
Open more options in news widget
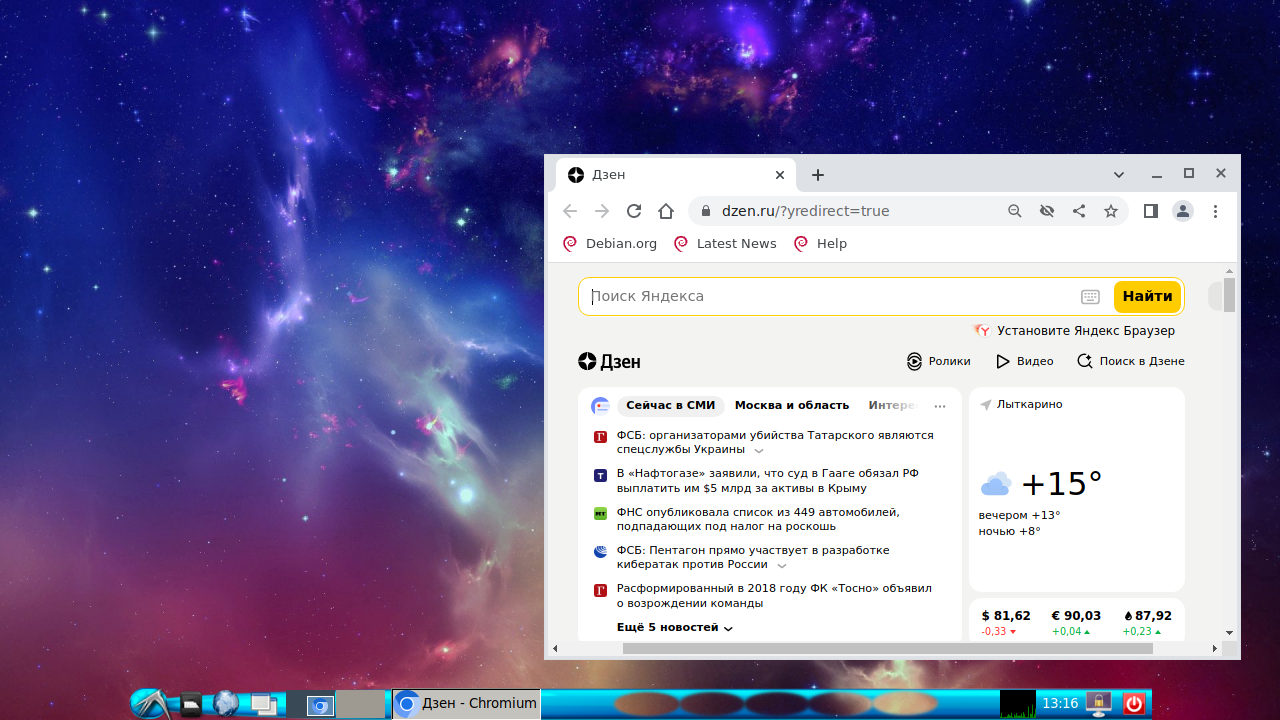coord(939,406)
